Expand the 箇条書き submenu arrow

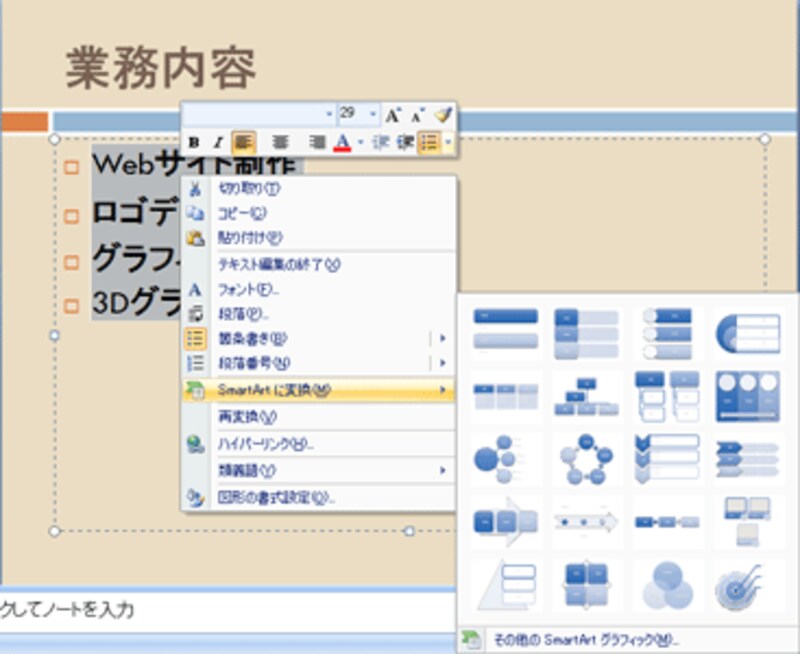pos(442,338)
